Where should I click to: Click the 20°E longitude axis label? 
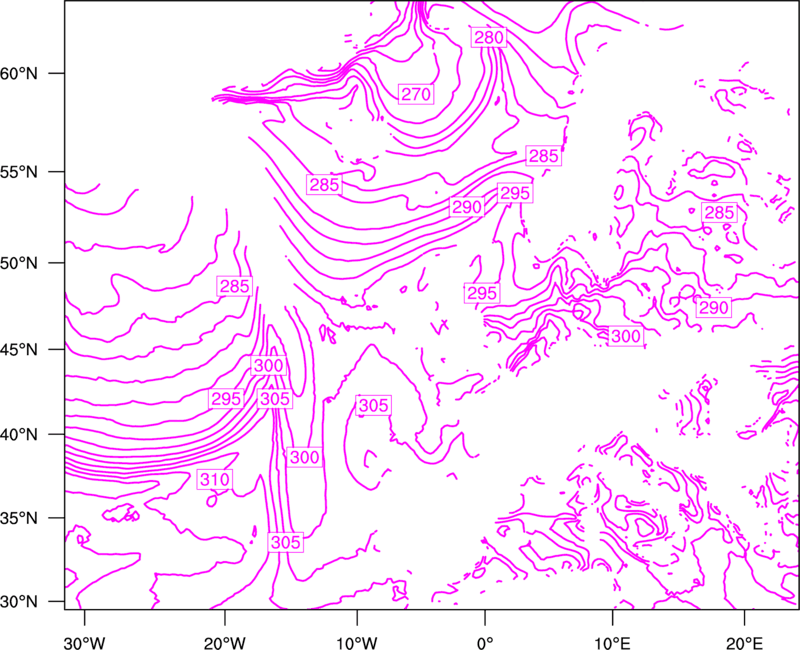pos(744,643)
